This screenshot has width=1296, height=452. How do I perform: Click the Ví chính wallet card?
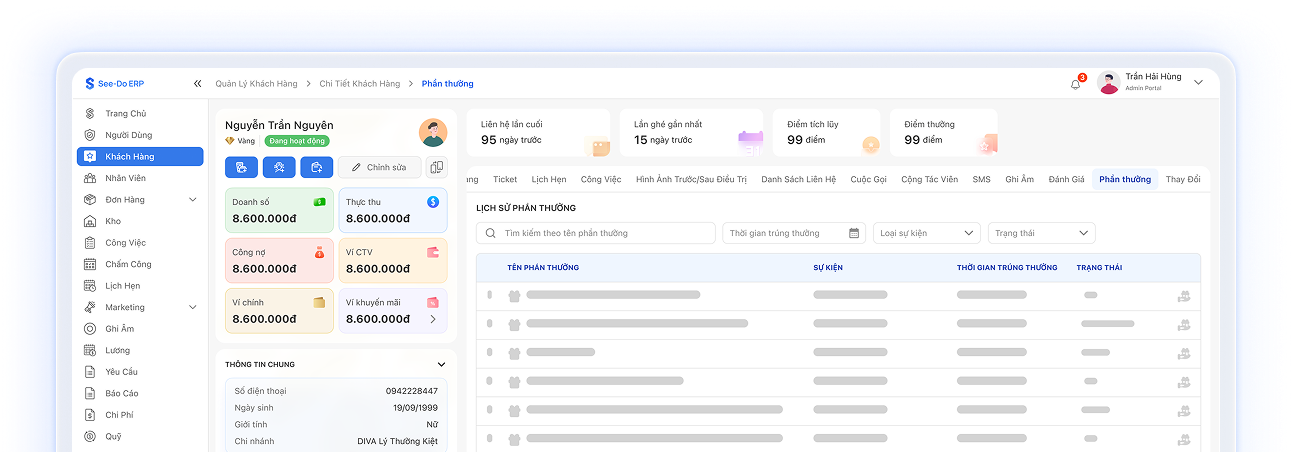(x=279, y=311)
